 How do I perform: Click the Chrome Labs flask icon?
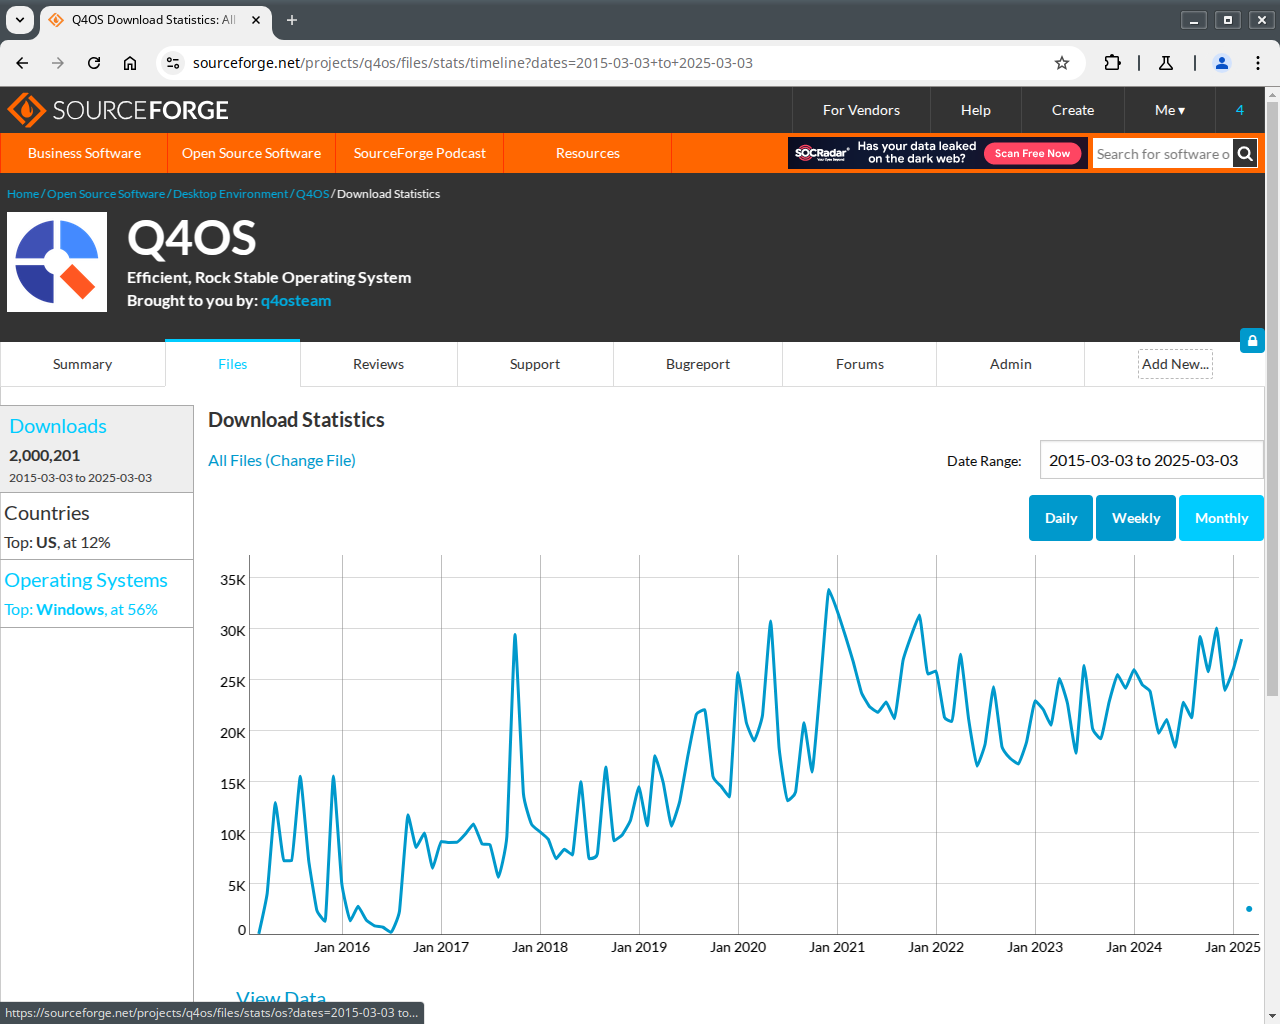(1166, 63)
